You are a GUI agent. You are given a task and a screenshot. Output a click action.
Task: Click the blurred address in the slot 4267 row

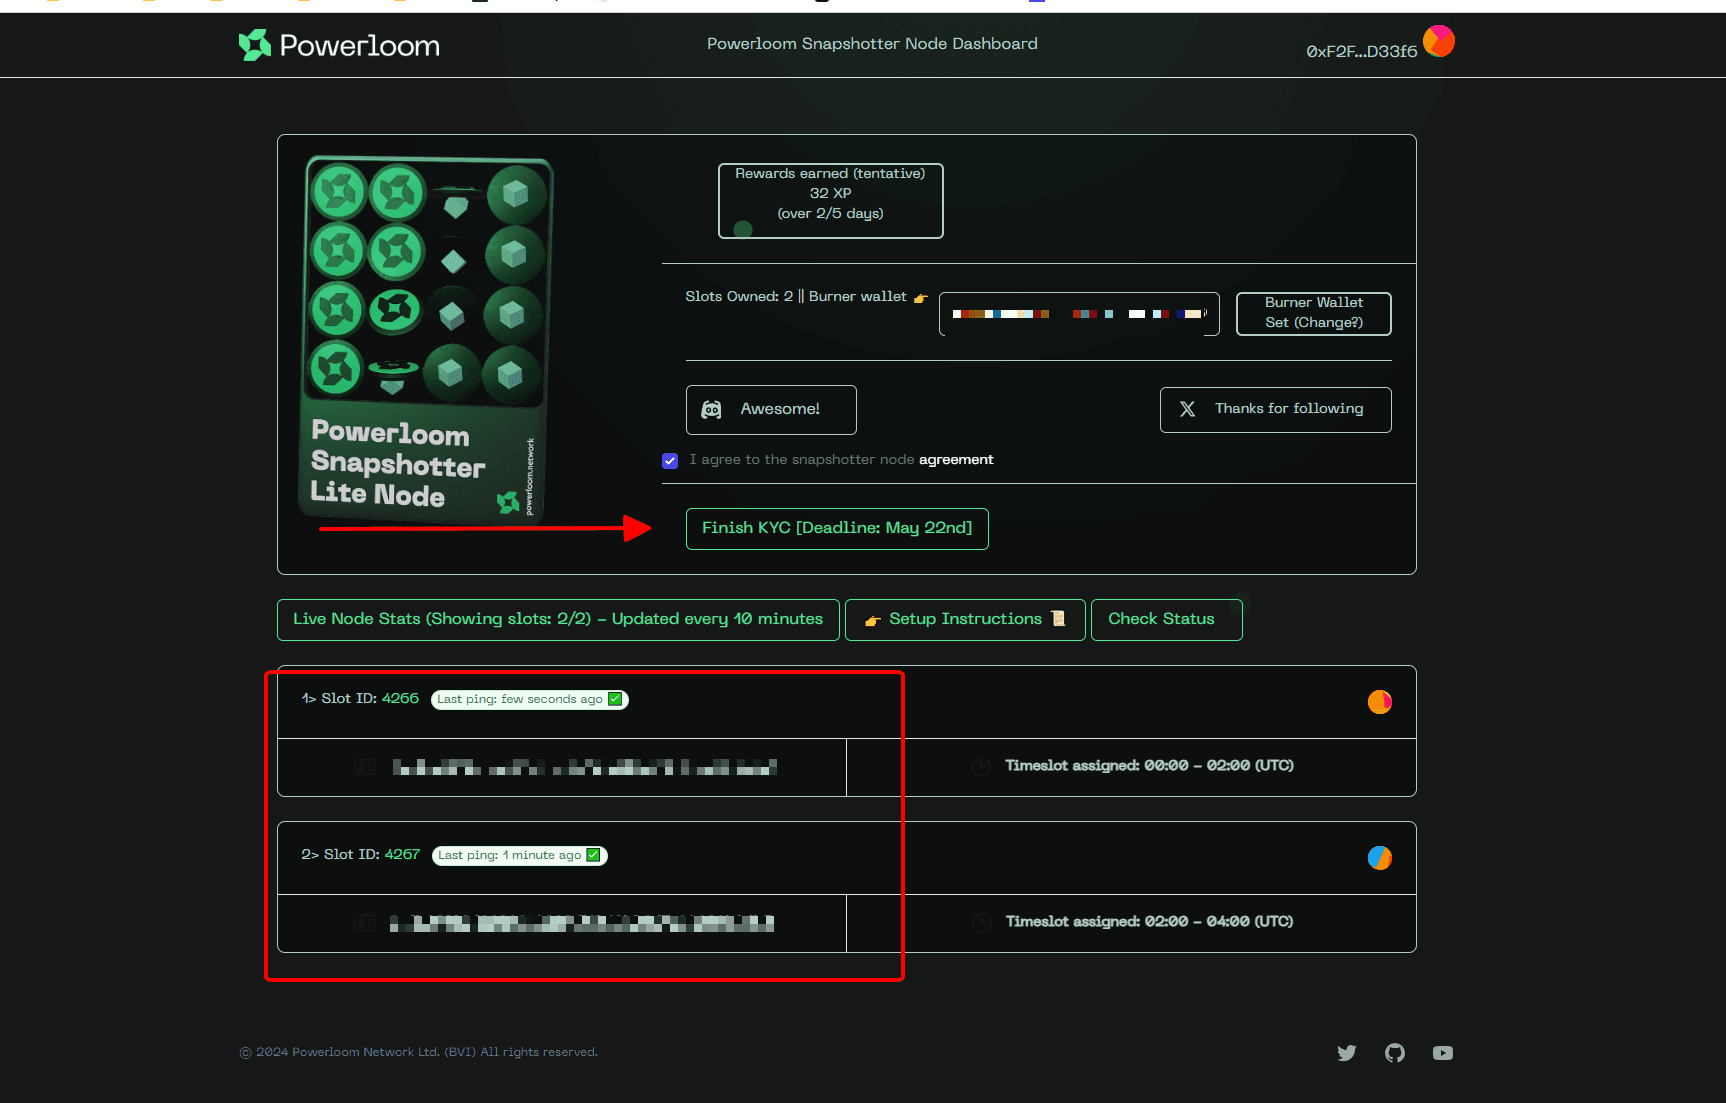pyautogui.click(x=582, y=923)
